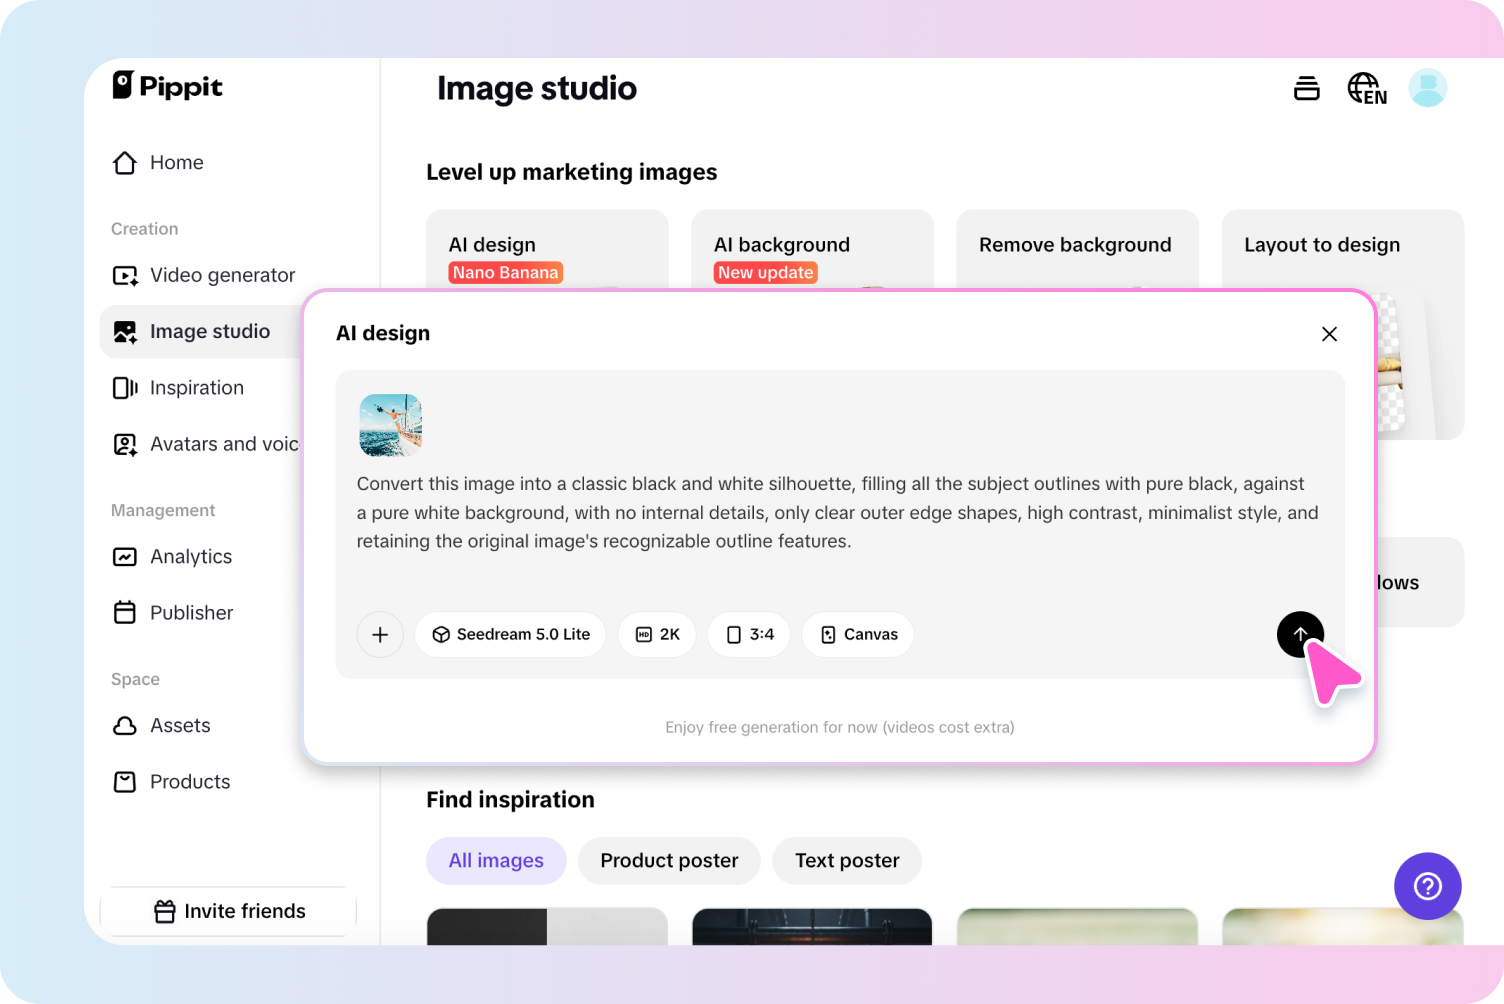Toggle the Canvas option

tap(858, 634)
